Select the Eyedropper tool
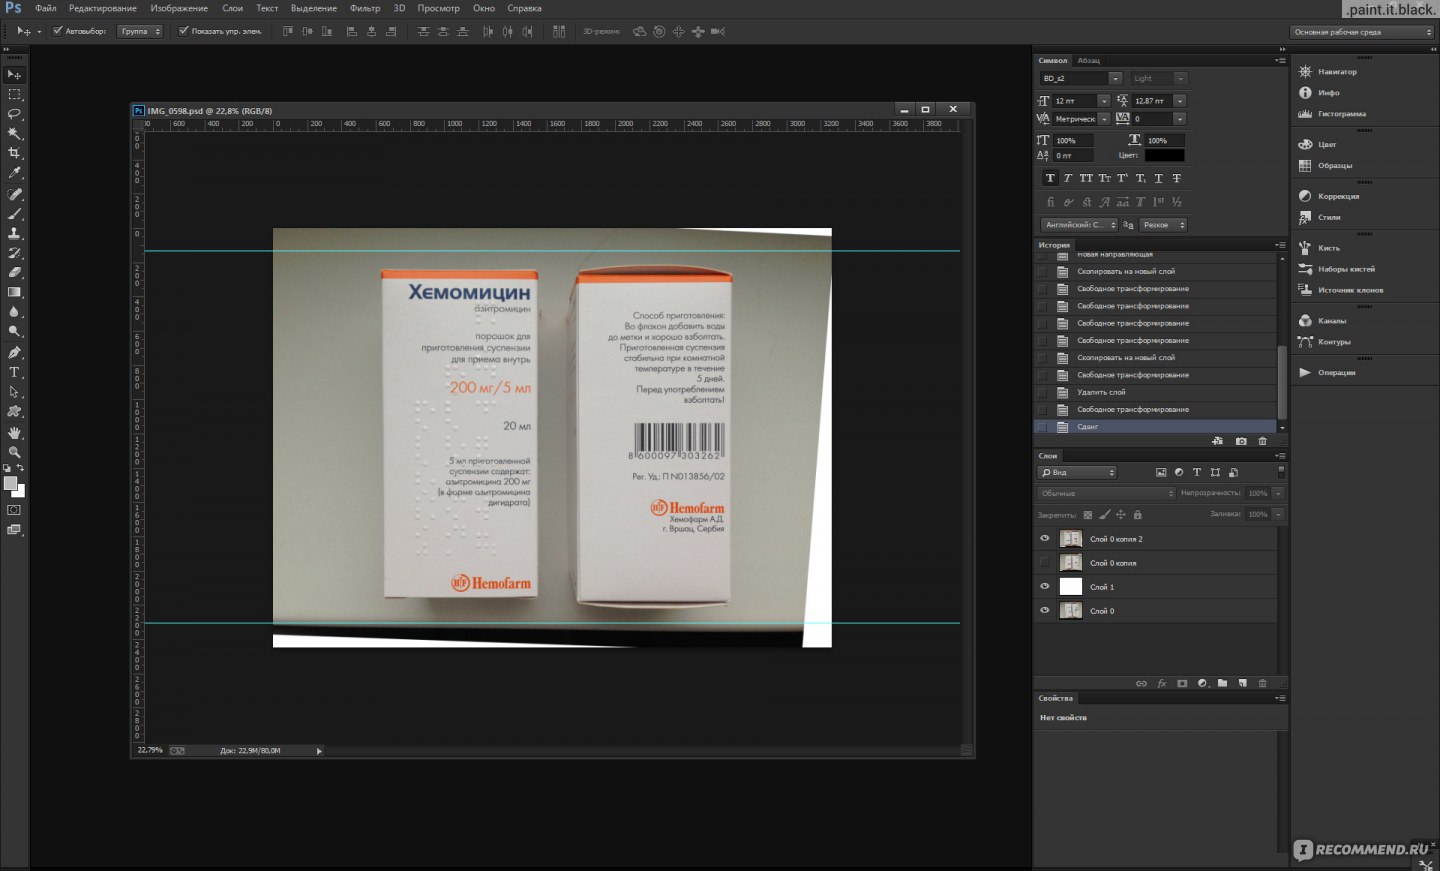Screen dimensions: 1440x871 [x=14, y=173]
